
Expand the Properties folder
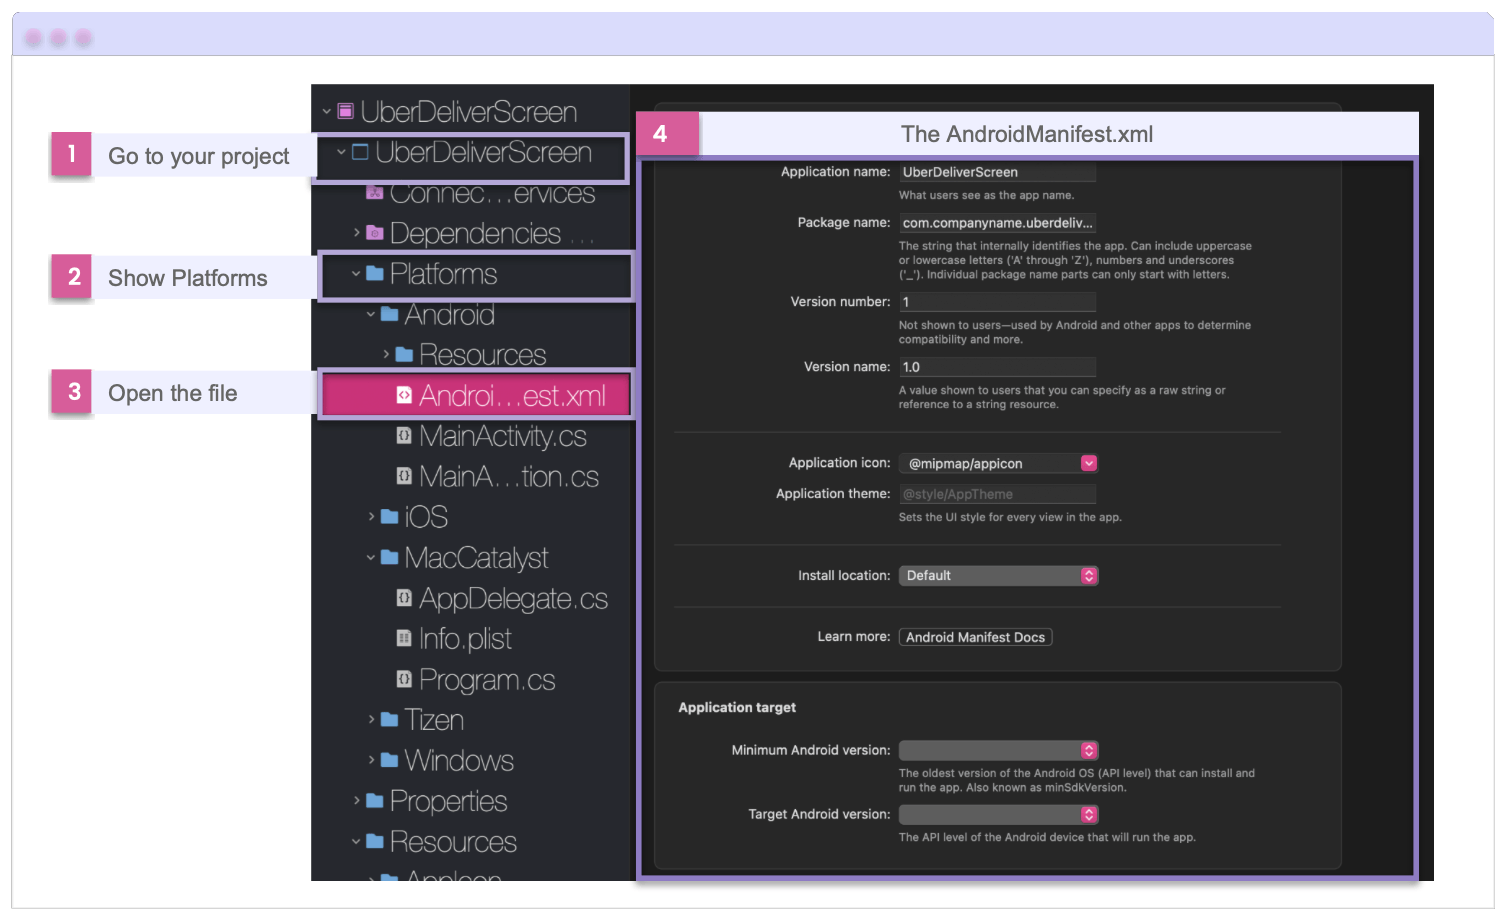pos(357,800)
